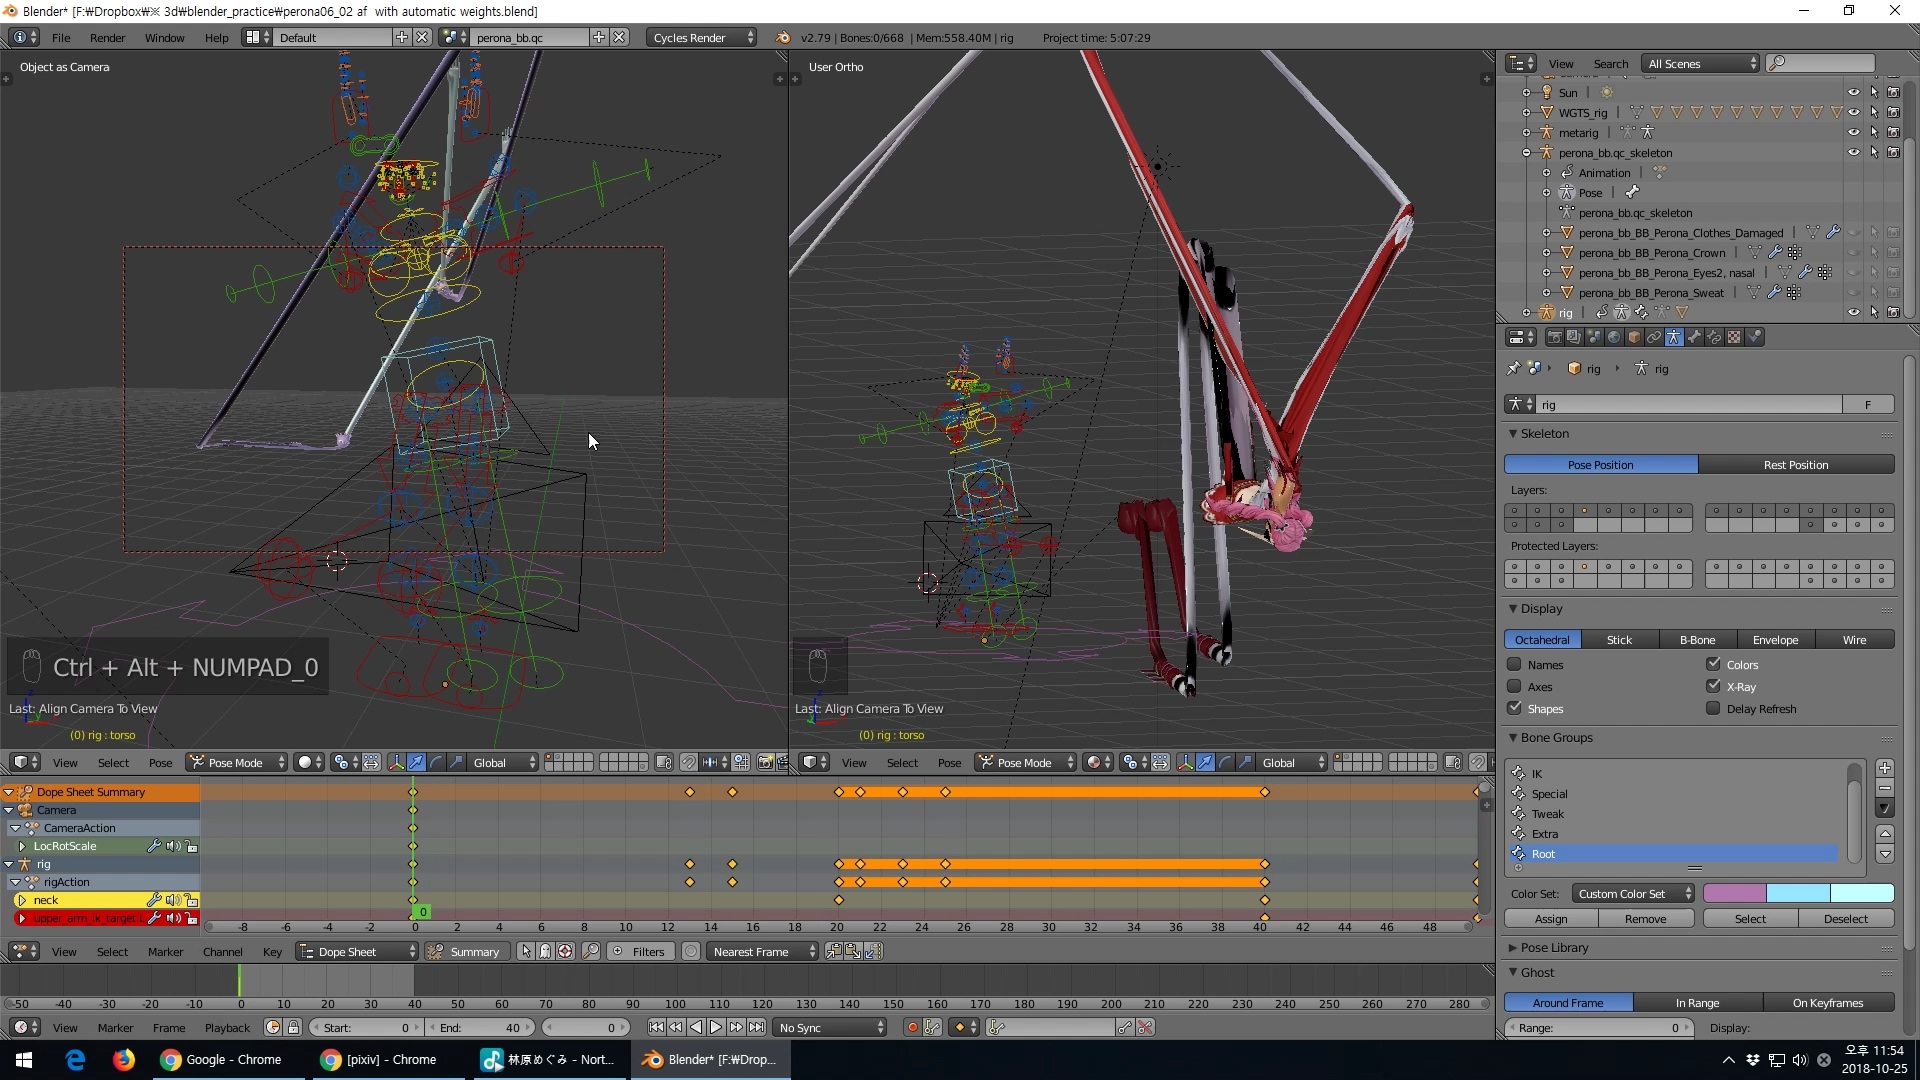Click the magnifier filter icon in dope sheet
The width and height of the screenshot is (1920, 1080).
coord(592,951)
